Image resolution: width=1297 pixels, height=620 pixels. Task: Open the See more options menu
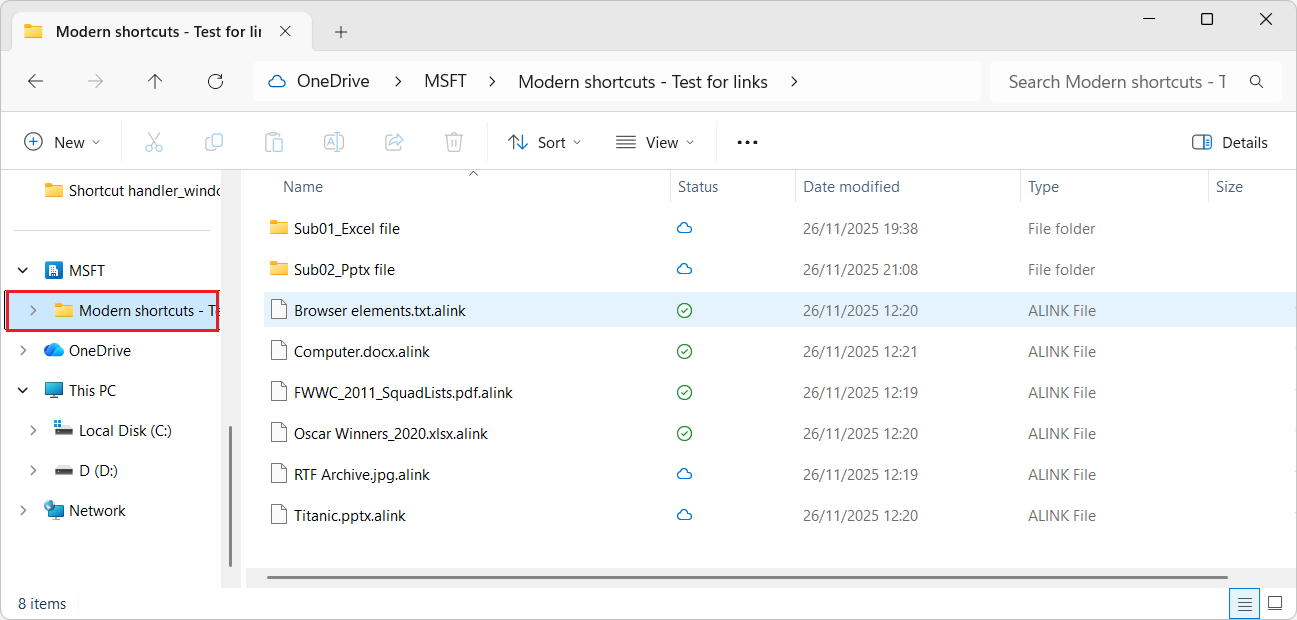click(x=747, y=142)
